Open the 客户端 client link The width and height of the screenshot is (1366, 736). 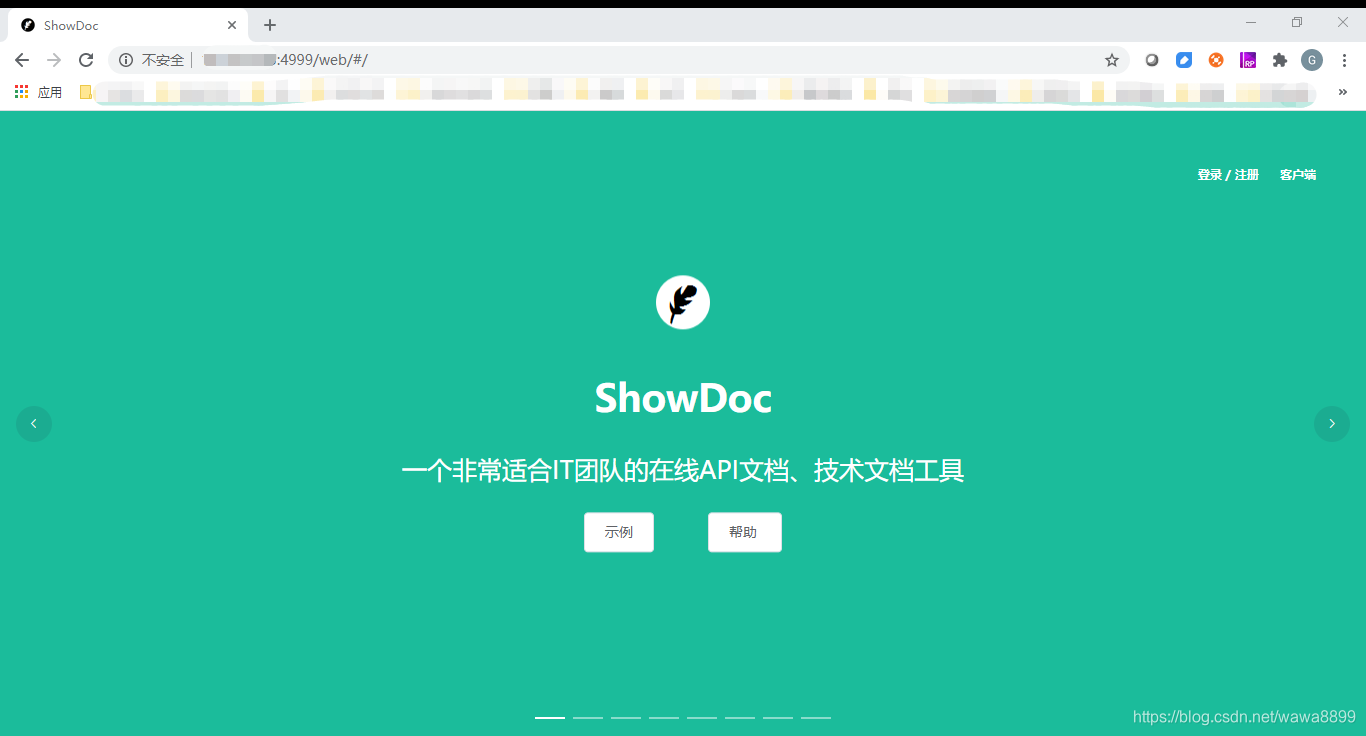pyautogui.click(x=1297, y=174)
